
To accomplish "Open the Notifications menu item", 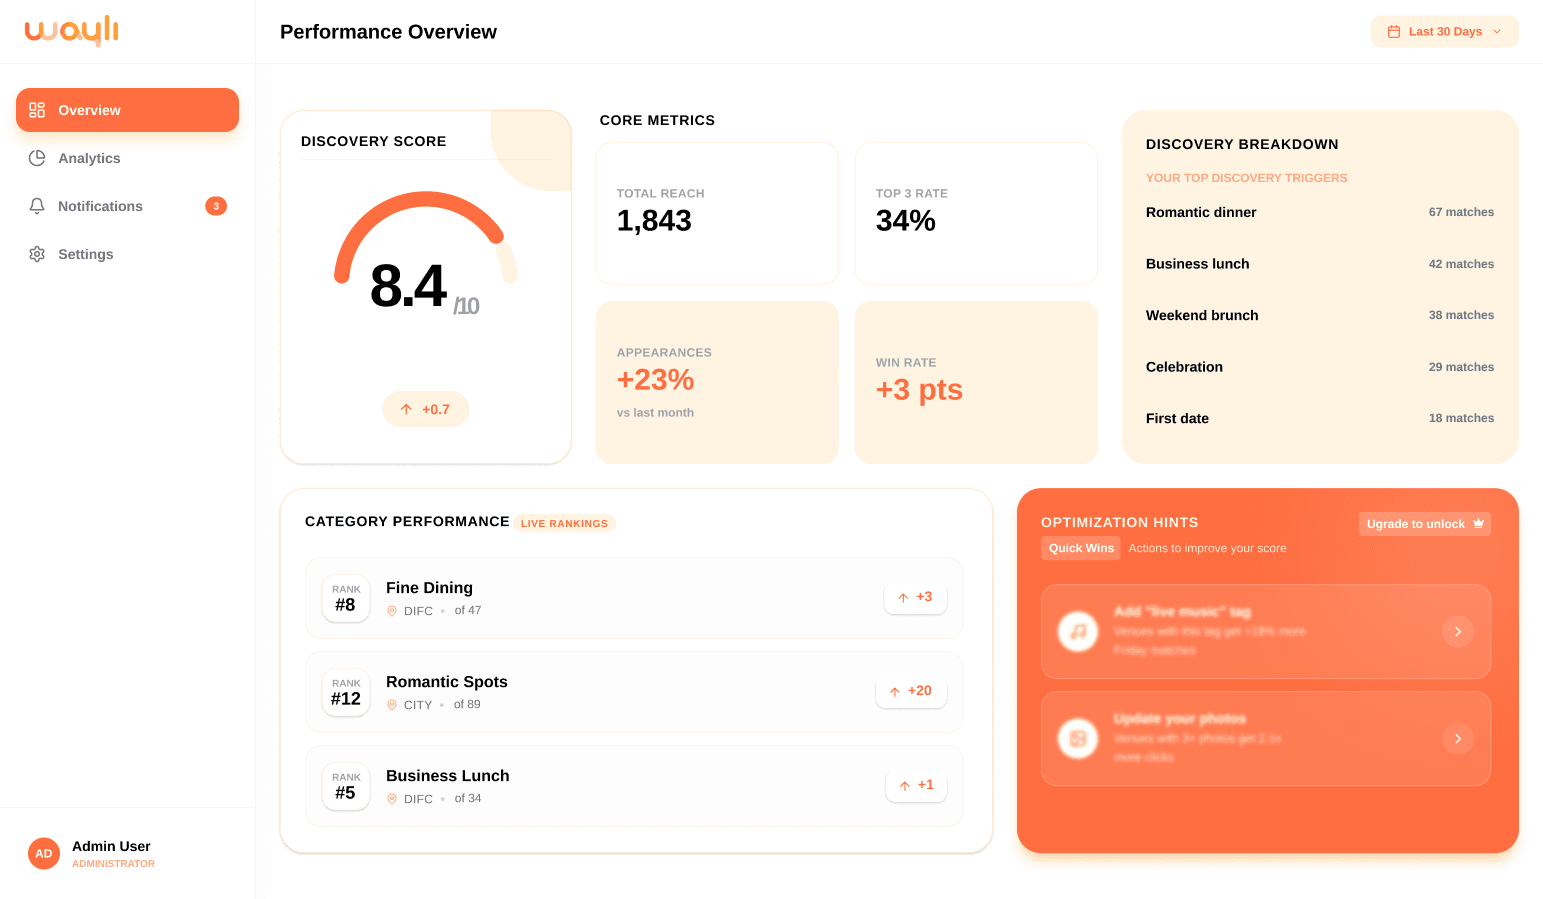I will point(127,206).
